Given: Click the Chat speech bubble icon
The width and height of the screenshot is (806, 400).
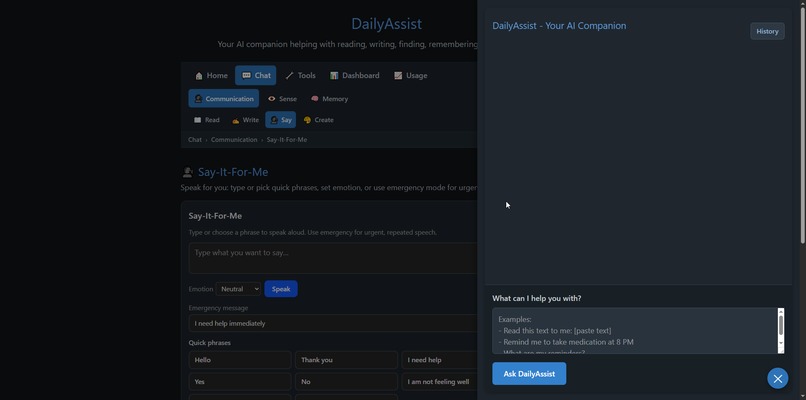Looking at the screenshot, I should point(247,76).
